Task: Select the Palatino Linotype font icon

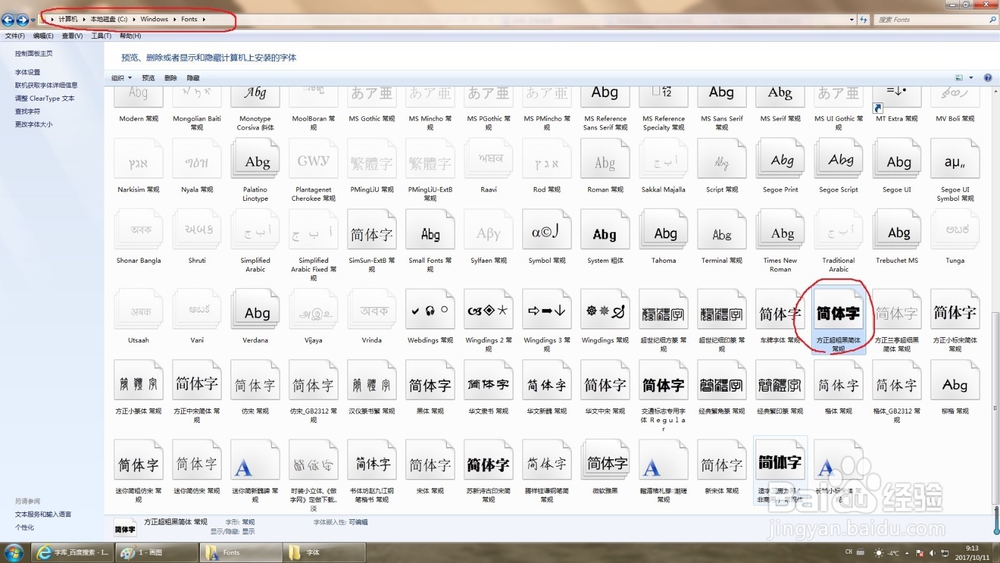Action: point(255,159)
